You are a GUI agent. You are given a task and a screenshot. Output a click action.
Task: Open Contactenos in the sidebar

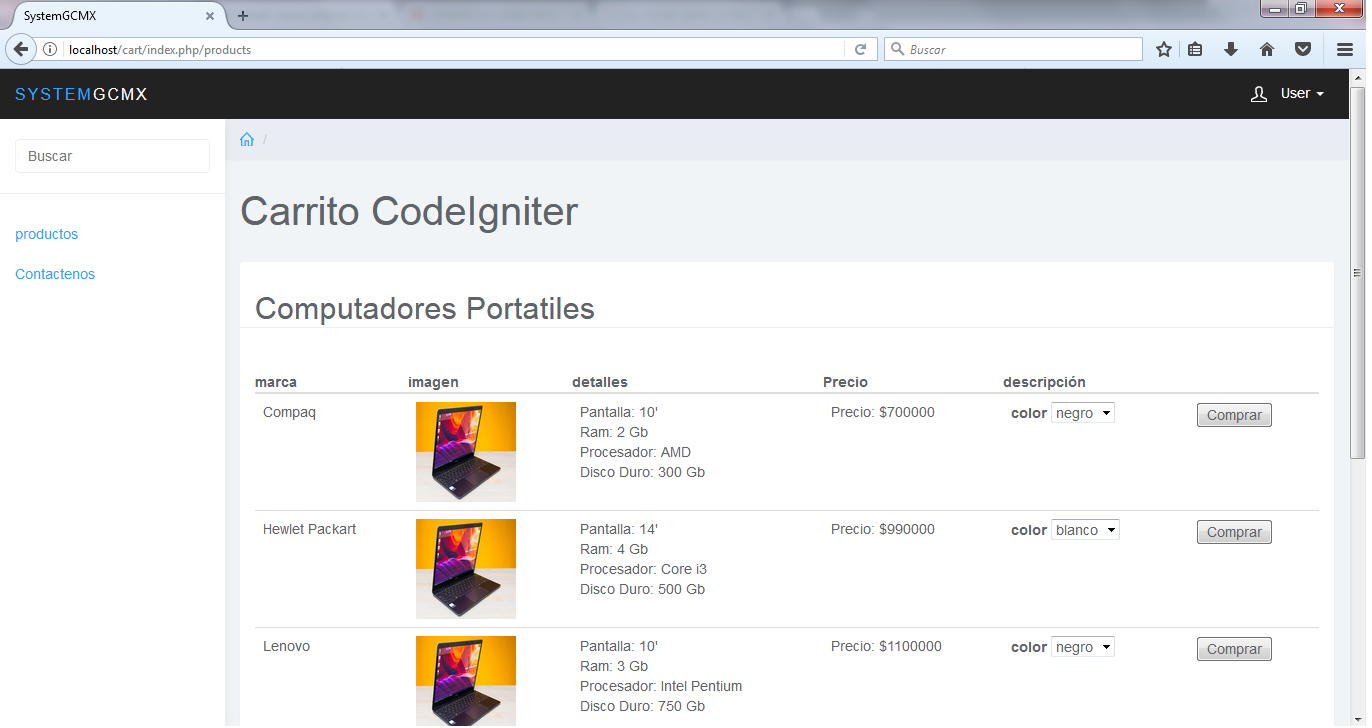(55, 274)
